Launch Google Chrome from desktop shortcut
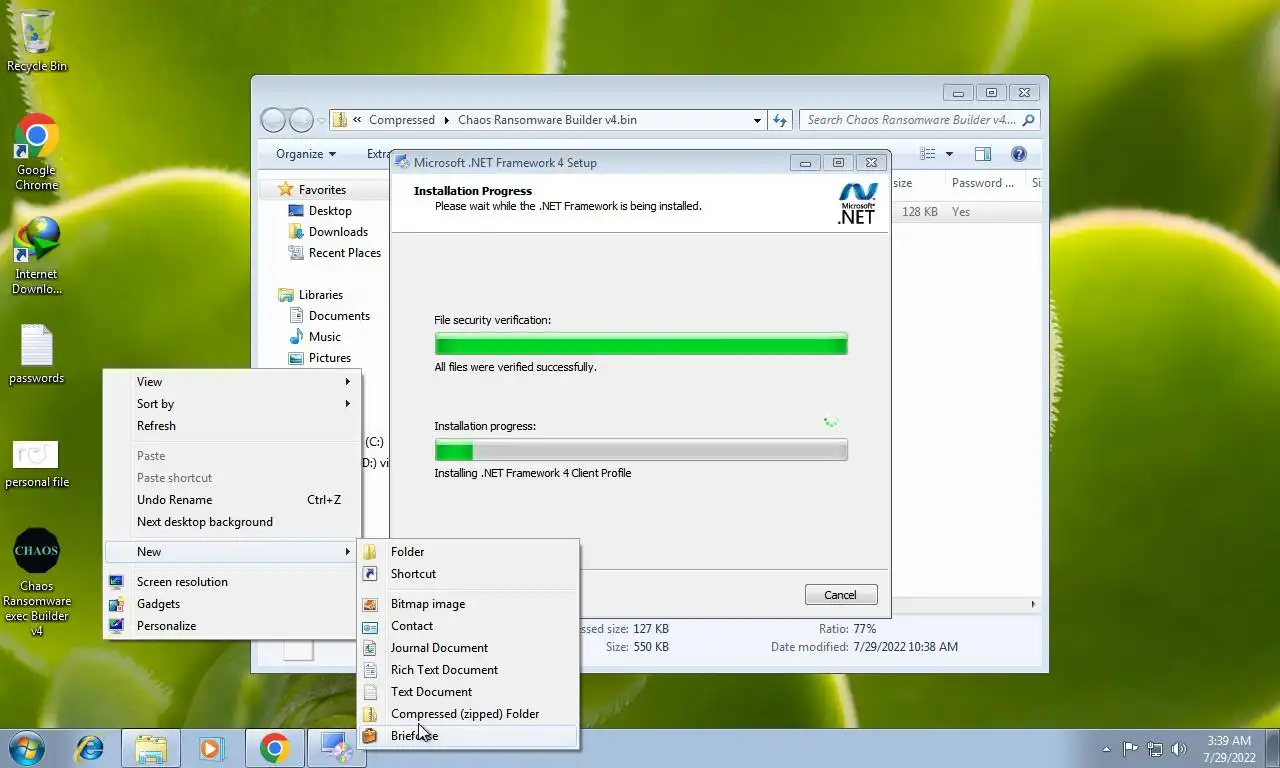1280x768 pixels. point(37,152)
